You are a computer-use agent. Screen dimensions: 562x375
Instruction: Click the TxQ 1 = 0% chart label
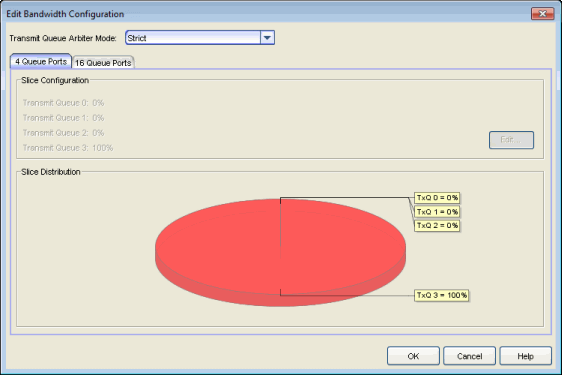pos(437,212)
